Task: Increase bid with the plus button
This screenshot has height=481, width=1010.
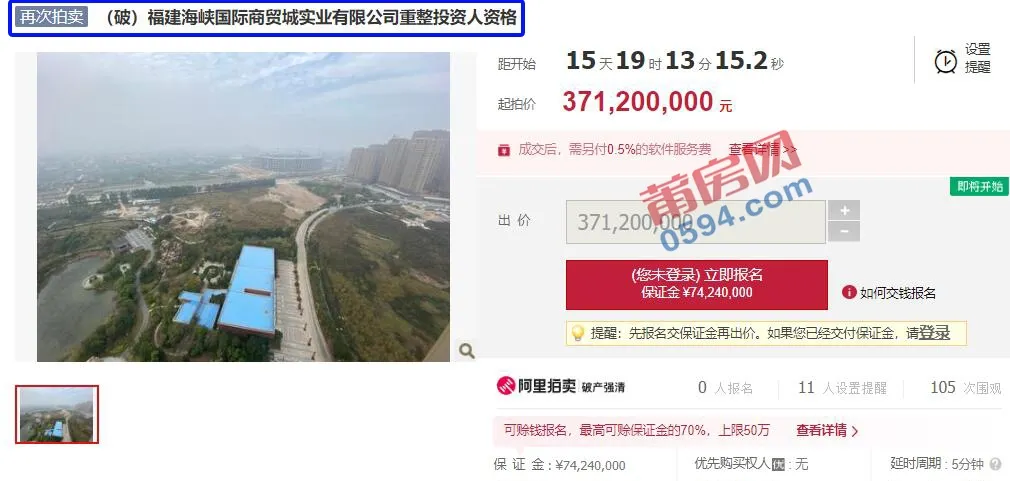Action: tap(844, 211)
